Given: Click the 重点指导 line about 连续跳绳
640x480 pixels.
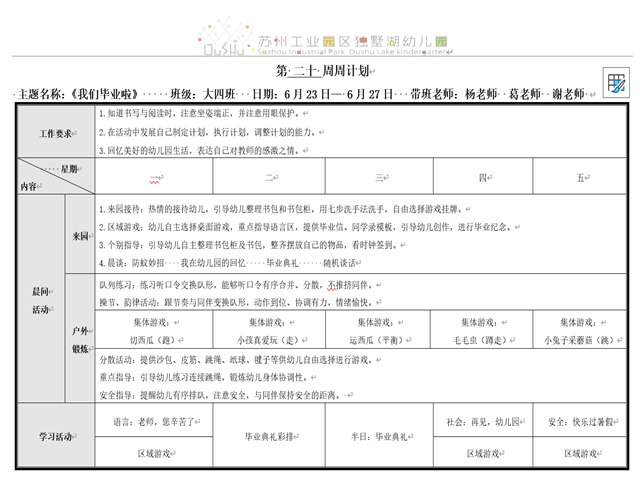Looking at the screenshot, I should [205, 378].
